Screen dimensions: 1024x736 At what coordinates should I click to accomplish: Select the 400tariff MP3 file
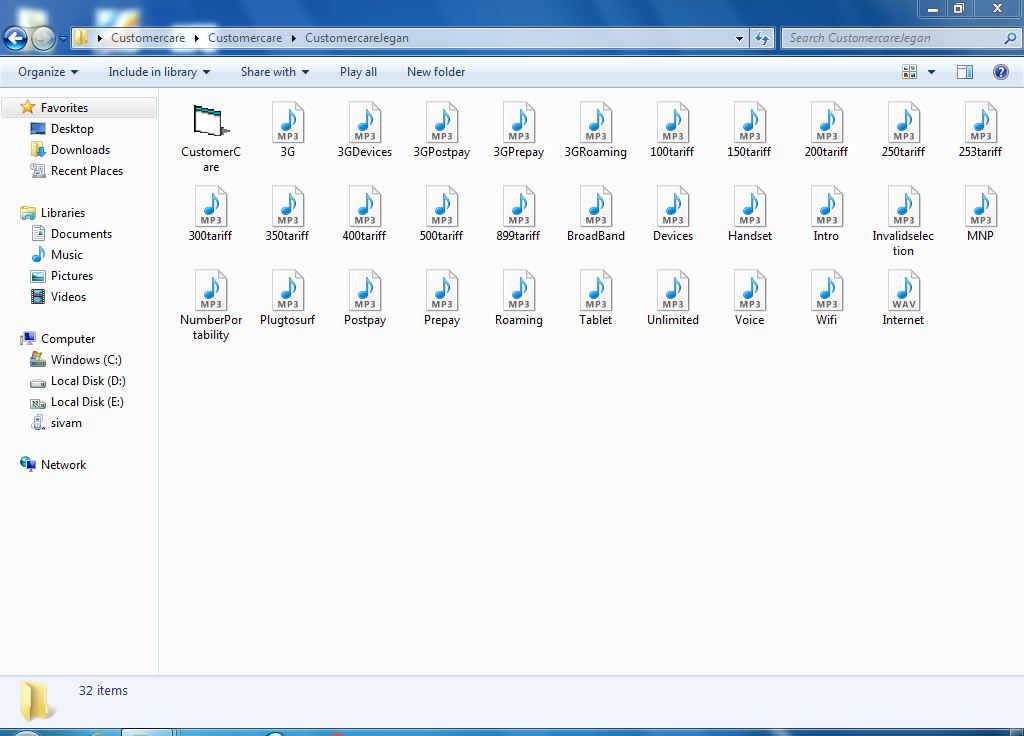pyautogui.click(x=365, y=214)
